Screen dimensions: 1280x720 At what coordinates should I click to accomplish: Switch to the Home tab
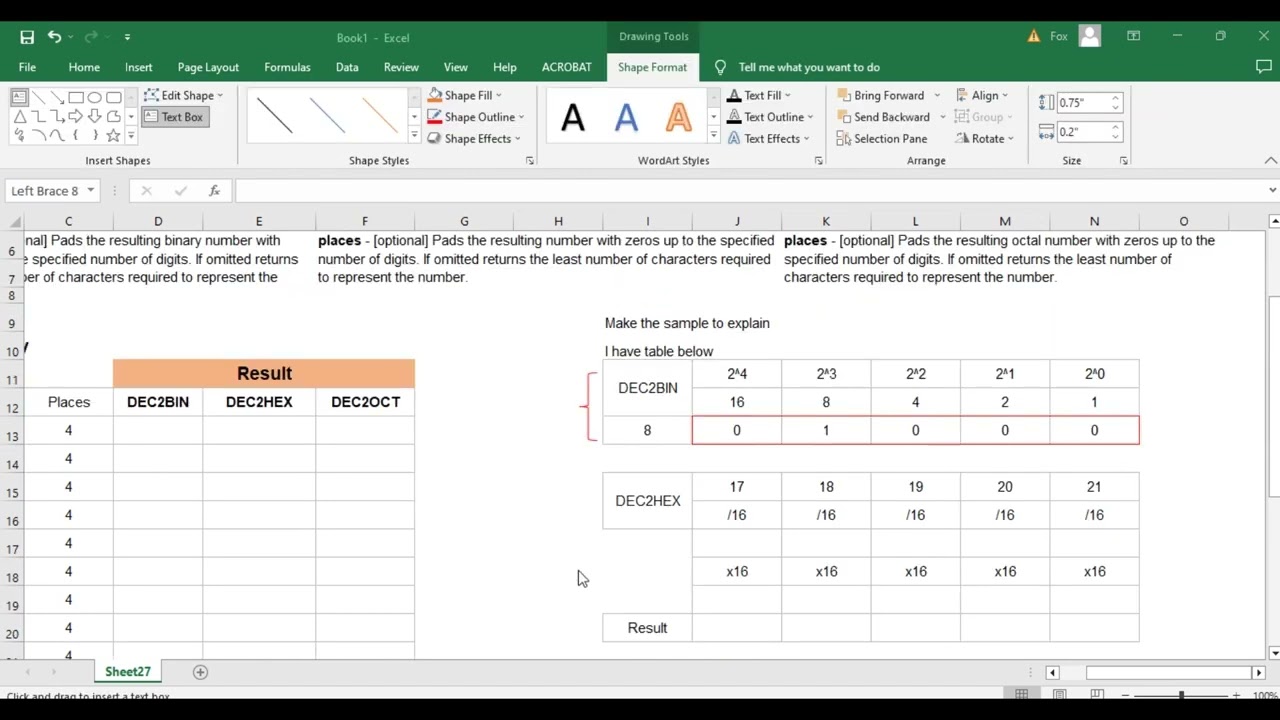(x=84, y=67)
